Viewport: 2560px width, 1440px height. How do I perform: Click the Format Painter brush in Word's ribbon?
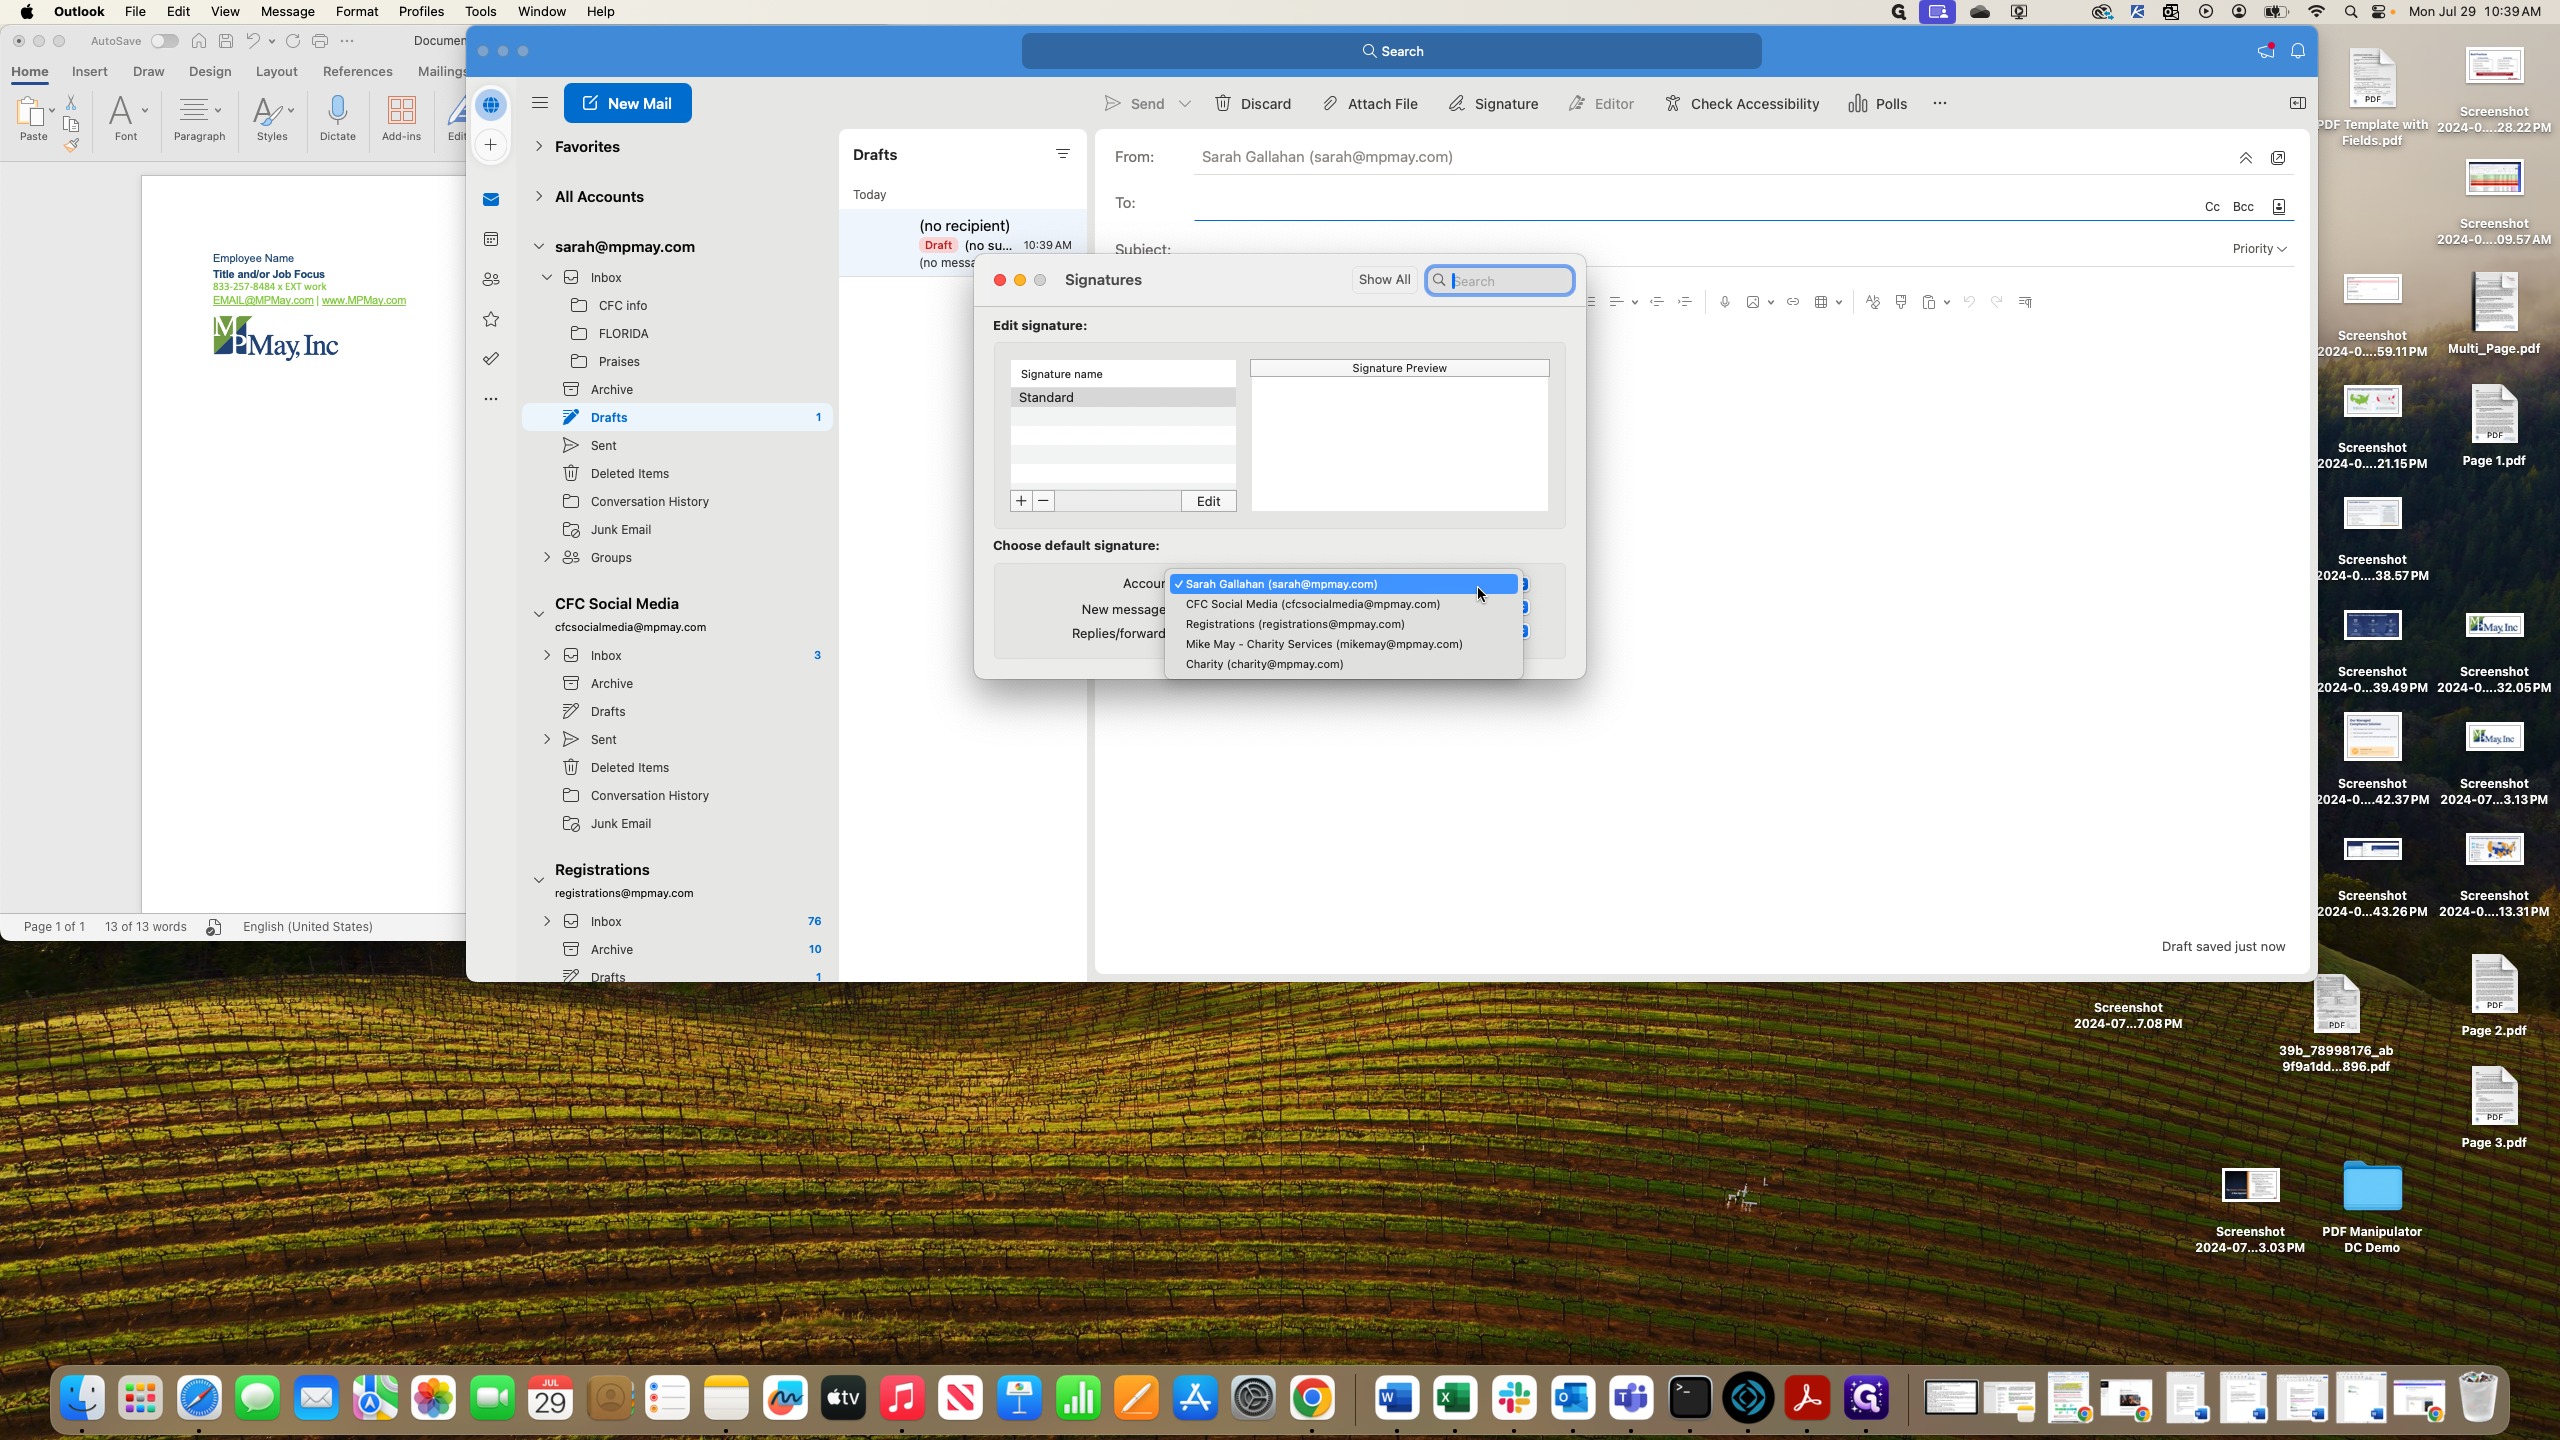[71, 146]
